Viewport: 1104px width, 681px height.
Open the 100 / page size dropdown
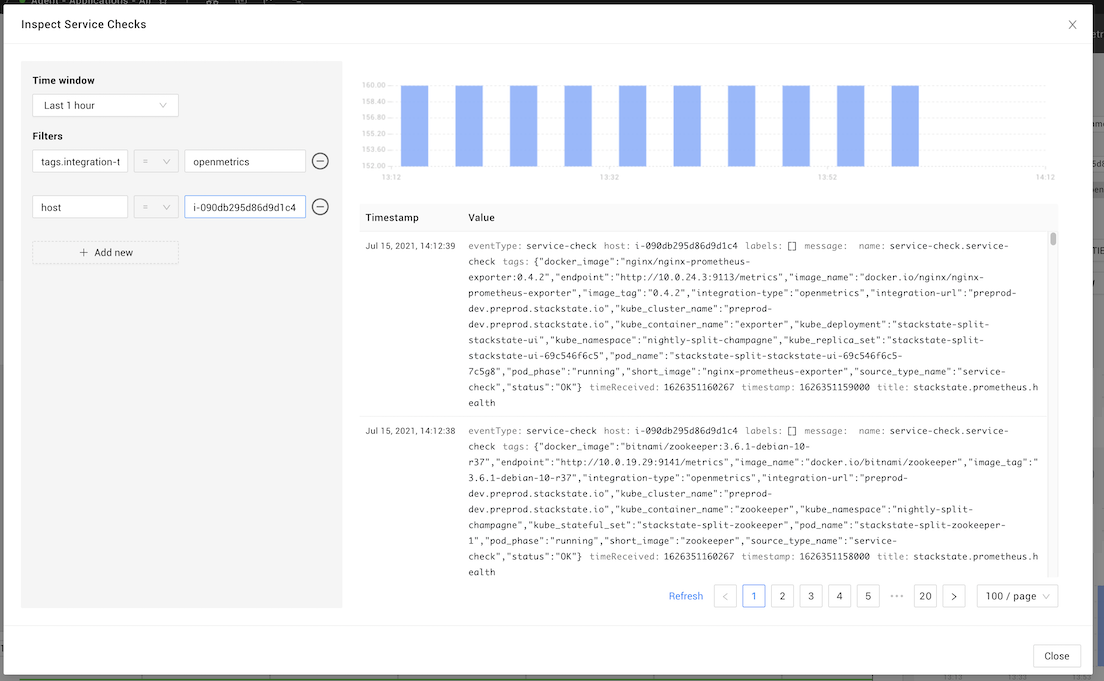click(x=1017, y=596)
